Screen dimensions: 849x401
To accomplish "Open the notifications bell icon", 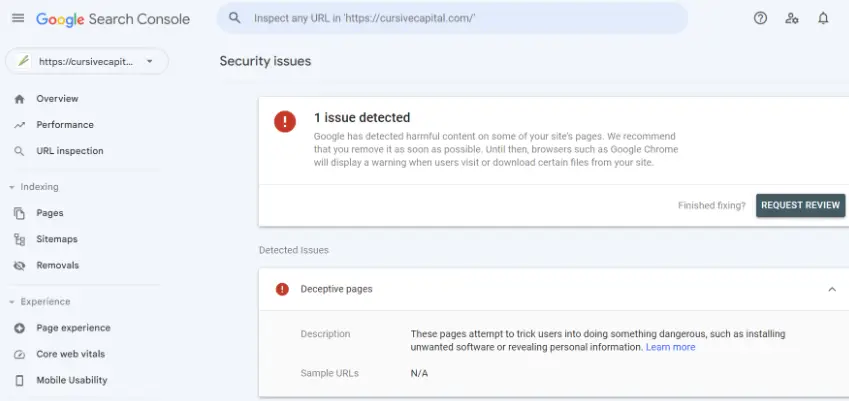I will [x=823, y=18].
